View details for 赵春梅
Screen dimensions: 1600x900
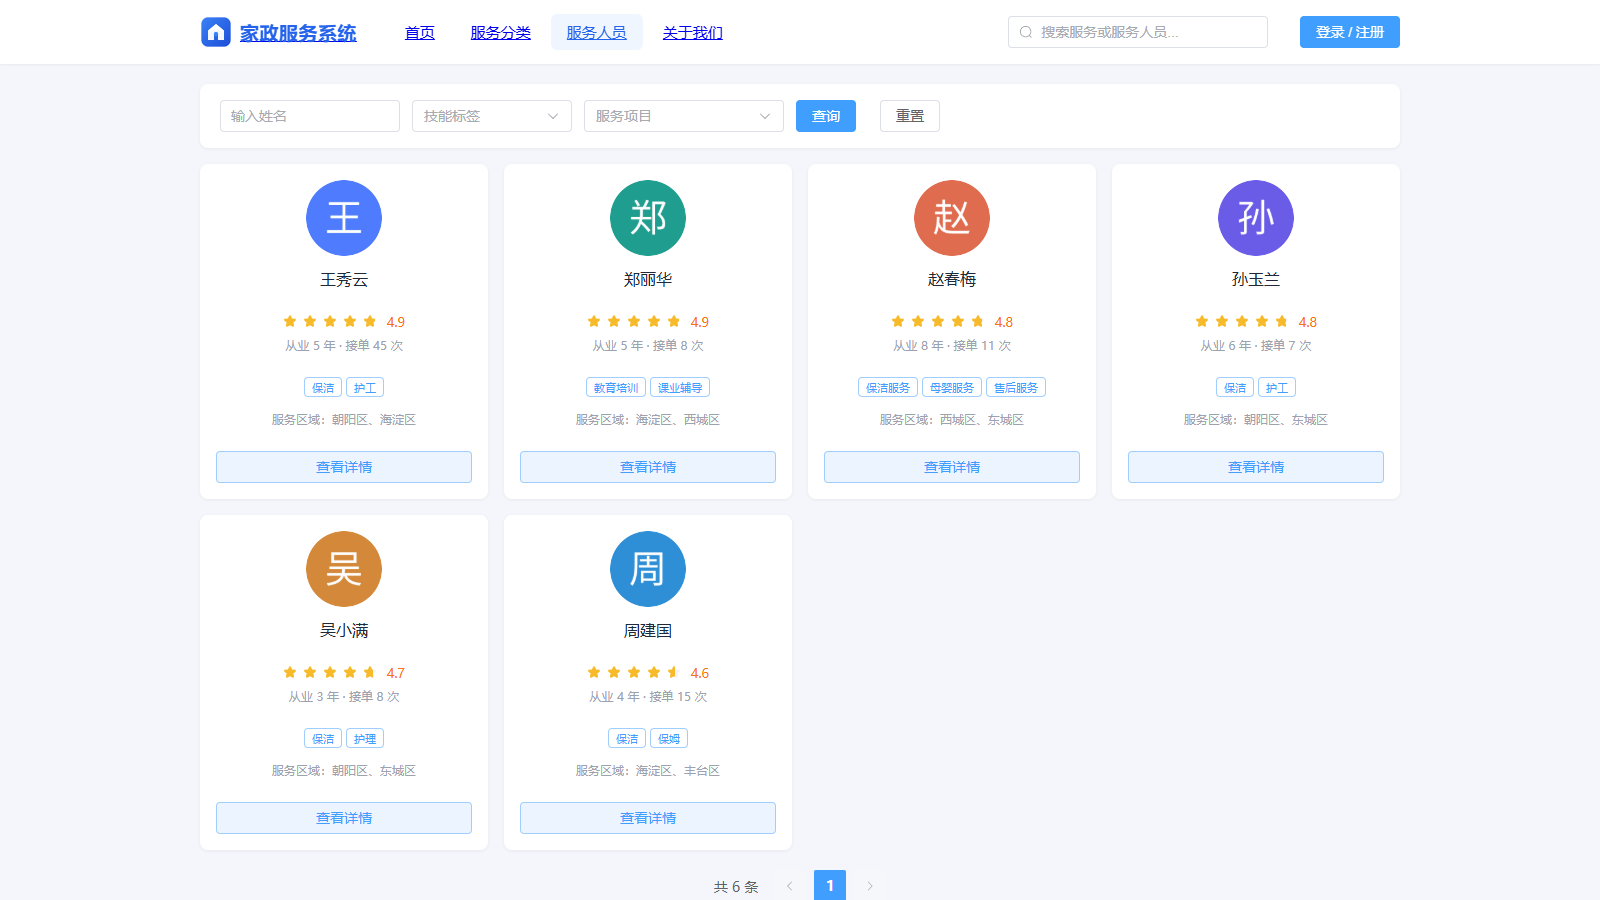tap(952, 467)
